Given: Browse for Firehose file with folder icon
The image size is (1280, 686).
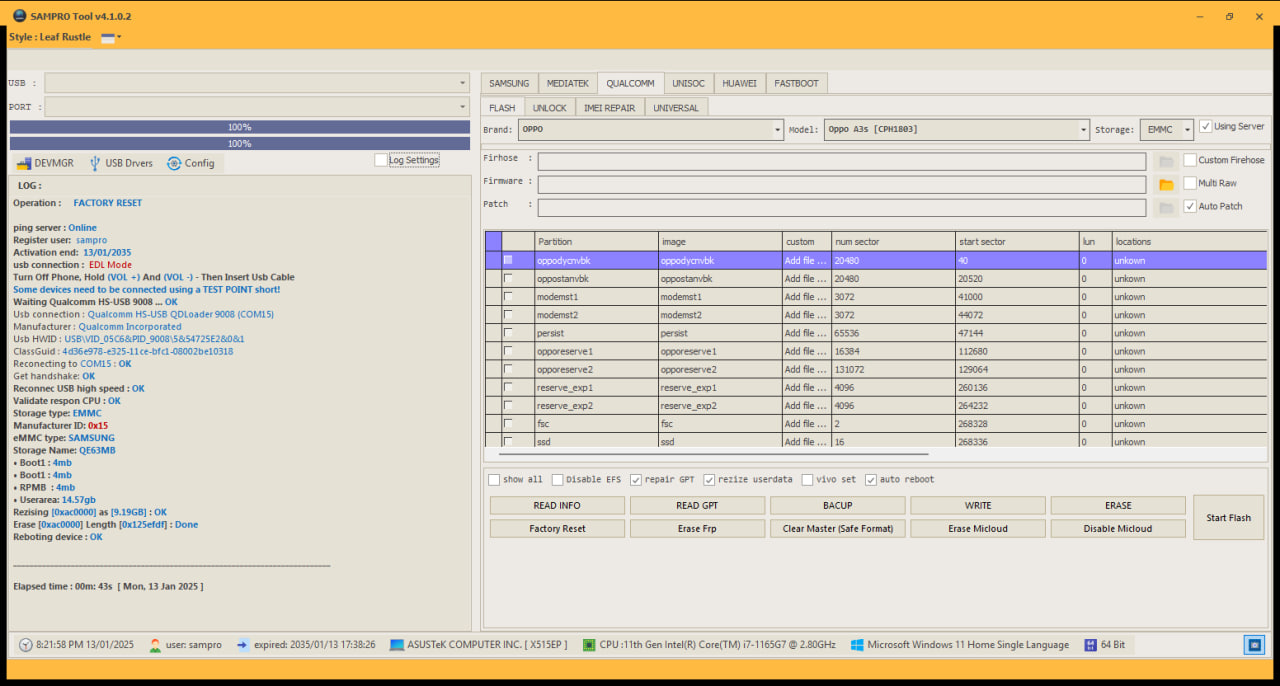Looking at the screenshot, I should pos(1165,161).
